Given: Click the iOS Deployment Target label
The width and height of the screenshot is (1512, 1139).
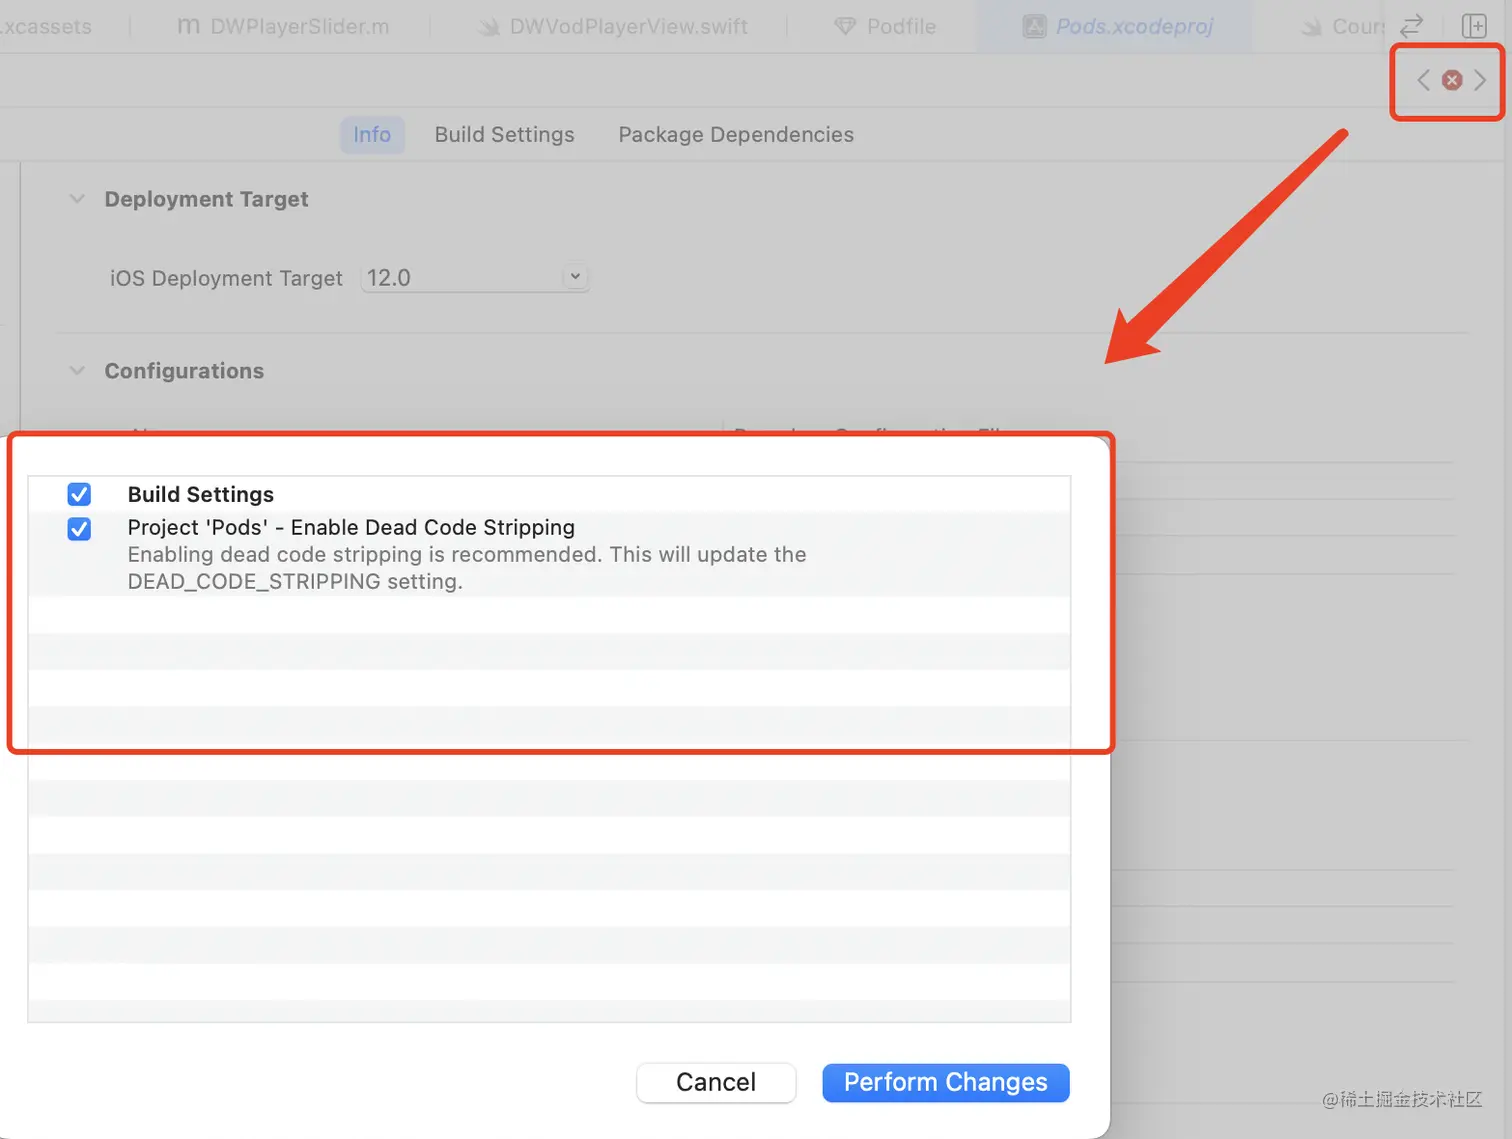Looking at the screenshot, I should [x=226, y=278].
